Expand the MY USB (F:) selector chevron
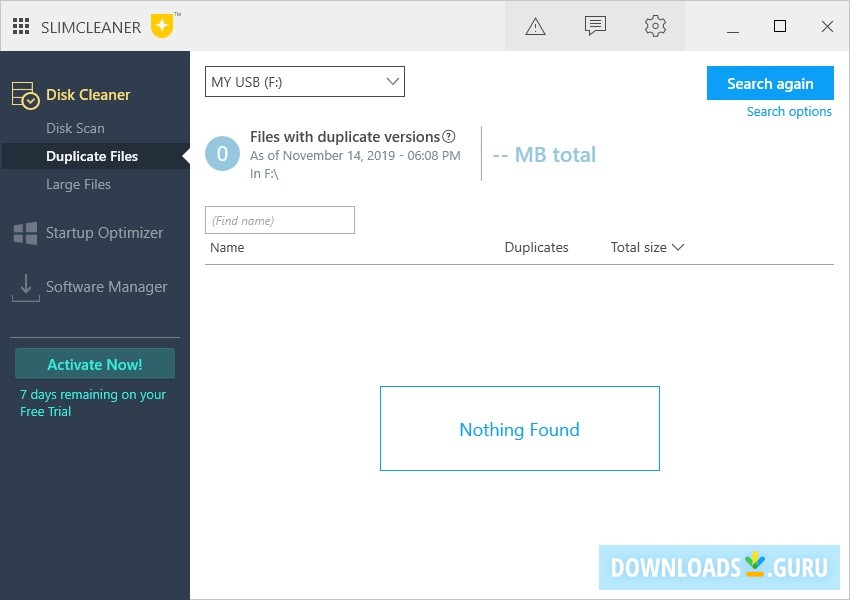 pos(390,81)
